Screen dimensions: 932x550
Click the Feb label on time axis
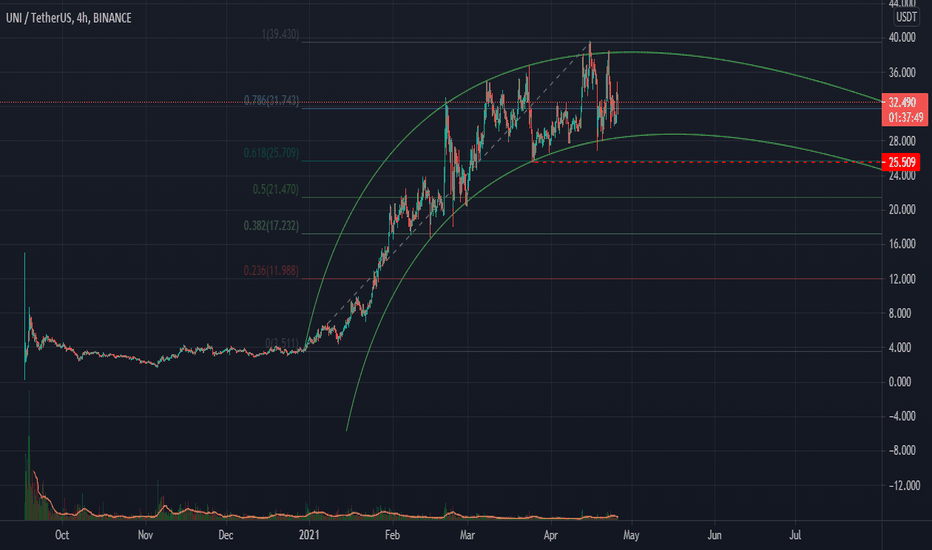pyautogui.click(x=392, y=535)
